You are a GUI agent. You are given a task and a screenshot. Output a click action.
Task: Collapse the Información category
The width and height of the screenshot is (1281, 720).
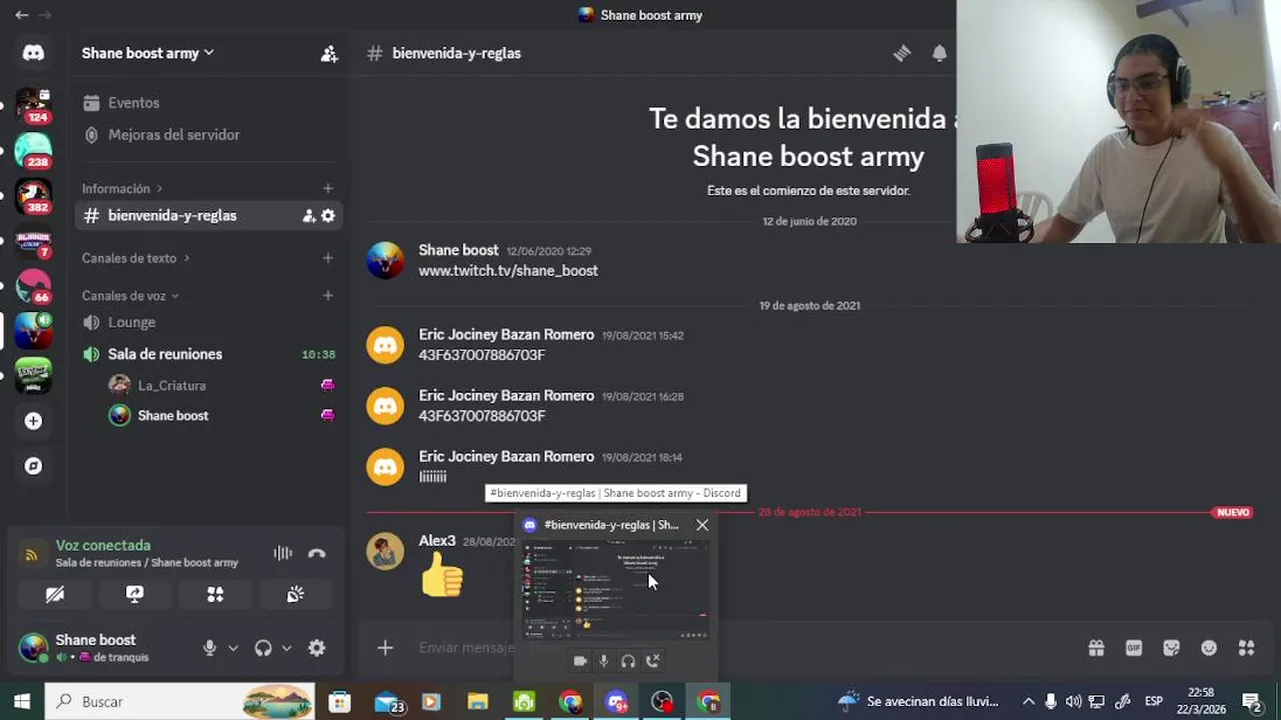122,188
